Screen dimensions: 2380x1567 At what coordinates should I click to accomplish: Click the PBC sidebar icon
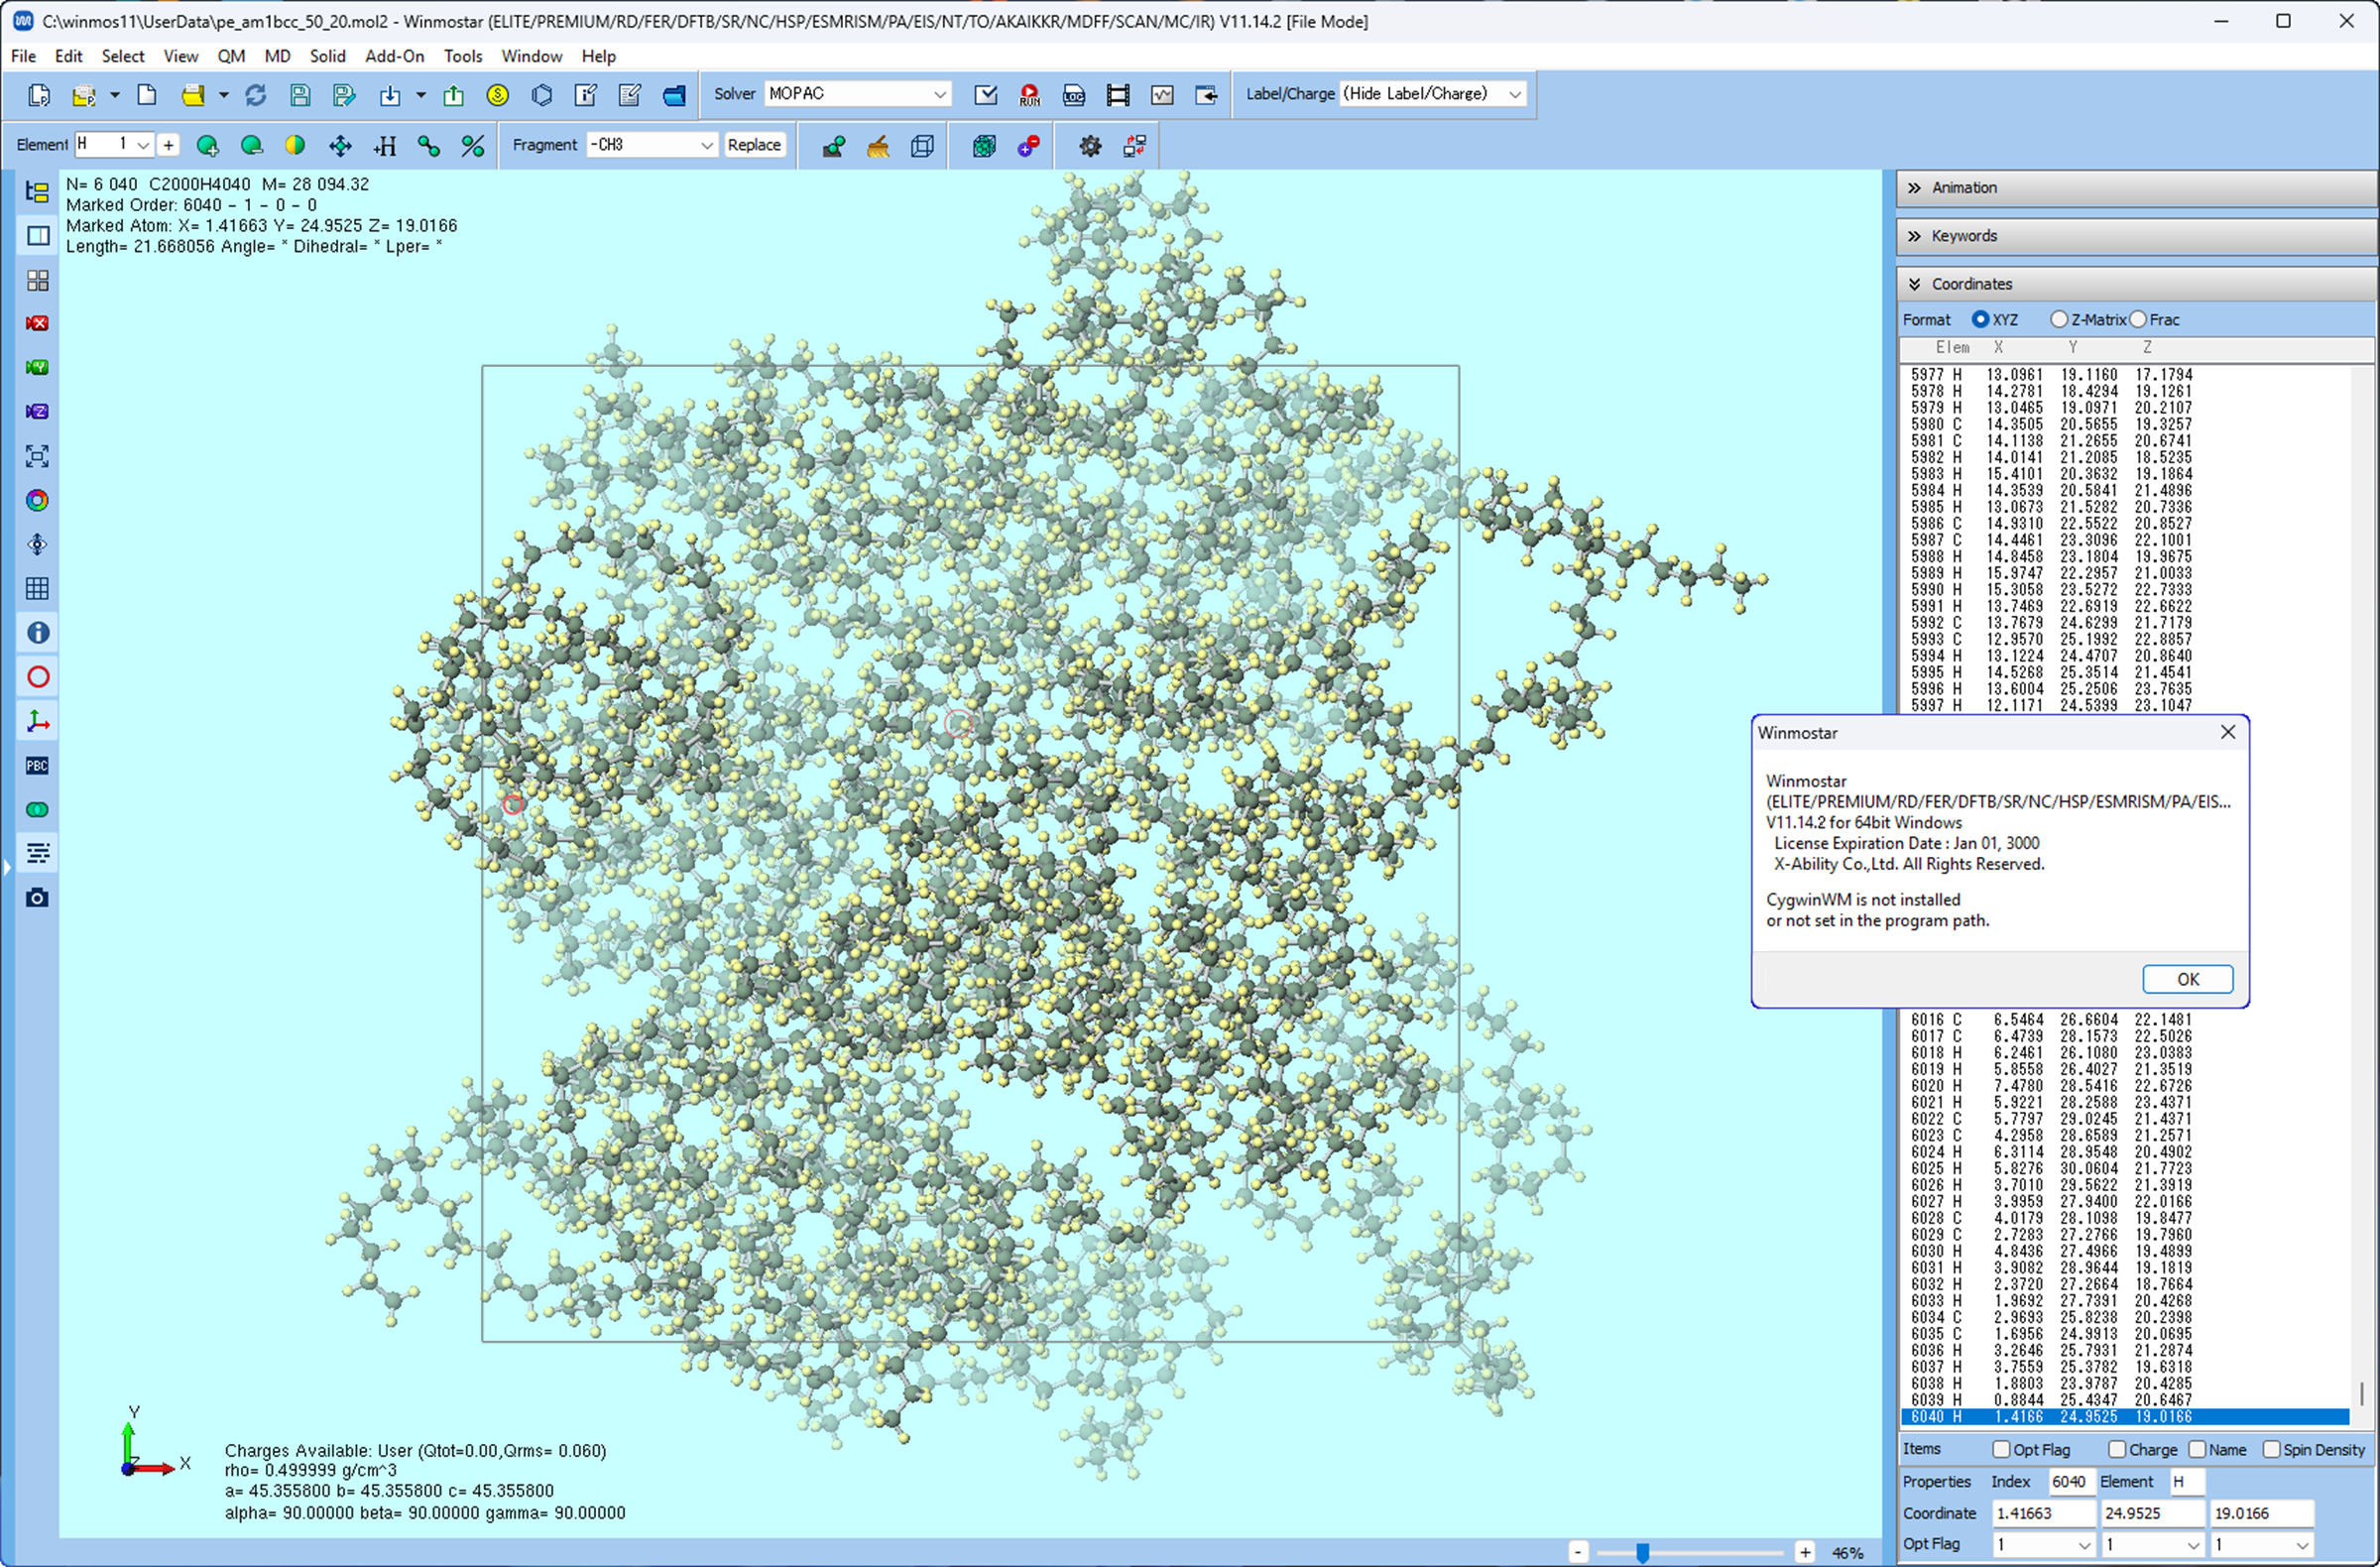click(x=37, y=765)
